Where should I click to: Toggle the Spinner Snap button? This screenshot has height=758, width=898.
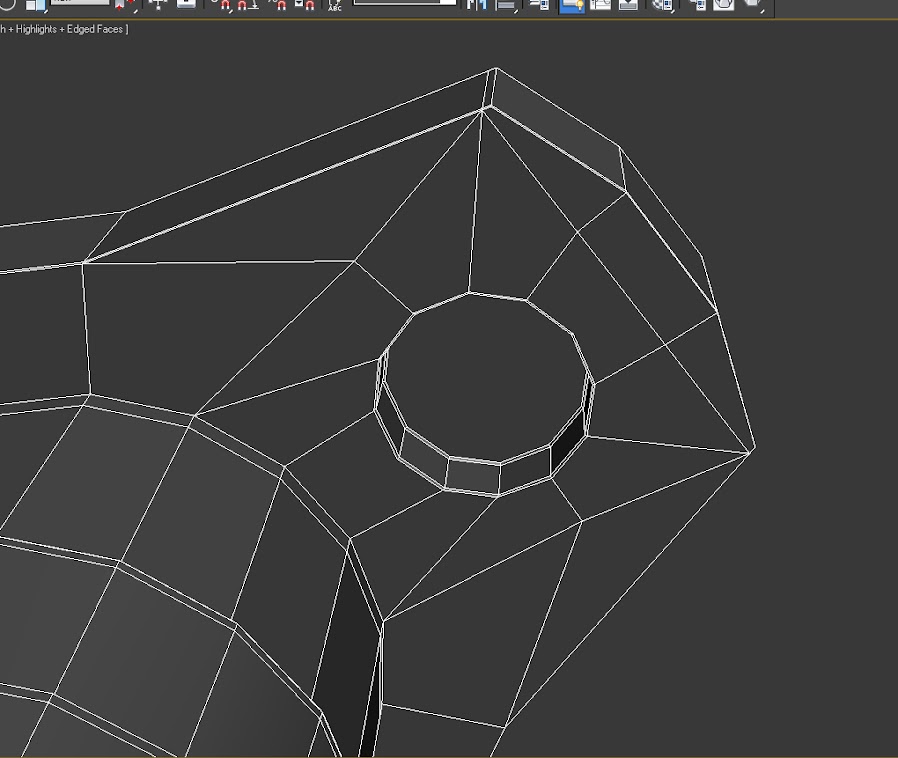(x=305, y=5)
